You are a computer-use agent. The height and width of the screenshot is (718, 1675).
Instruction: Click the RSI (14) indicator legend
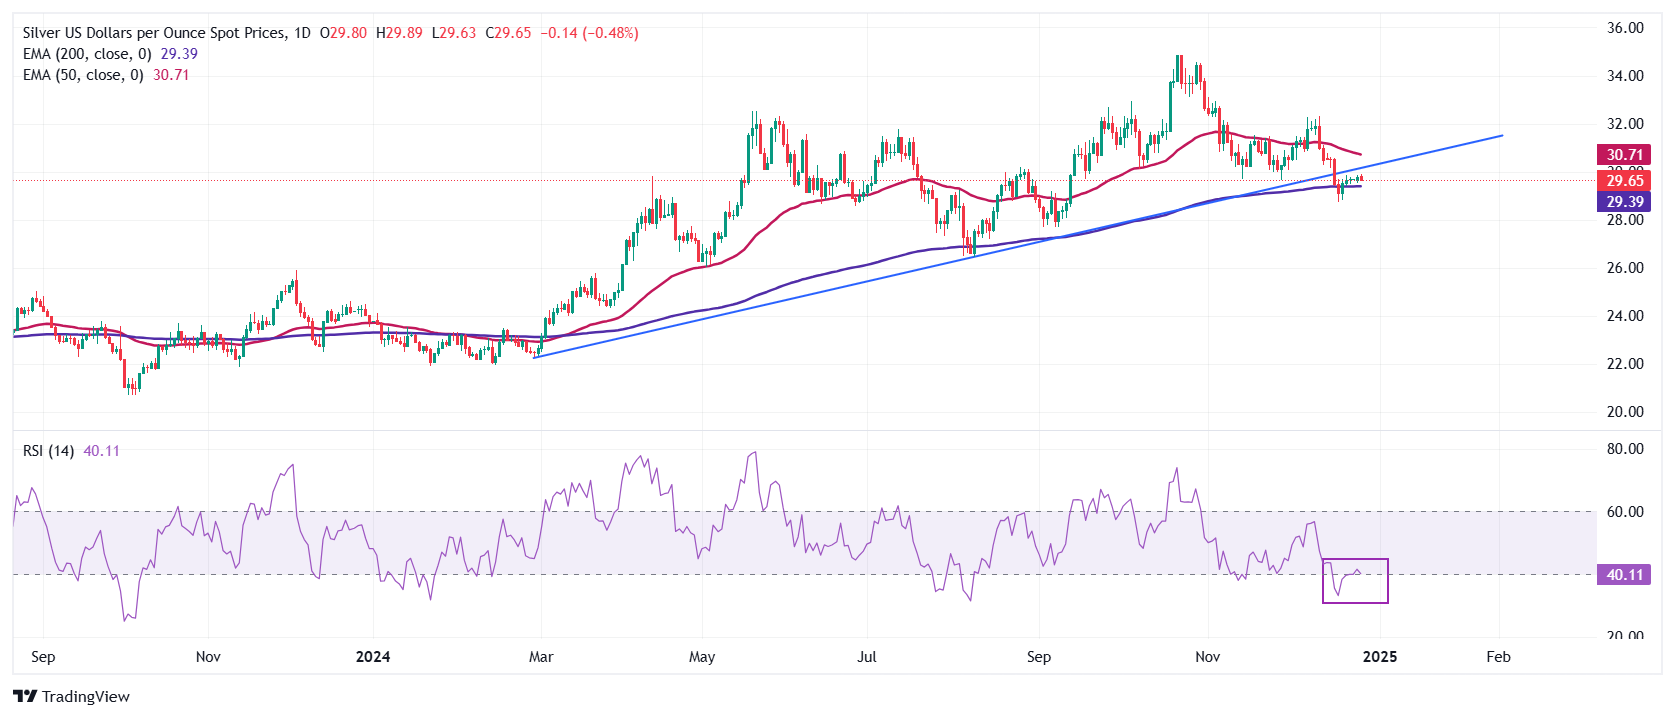(48, 451)
